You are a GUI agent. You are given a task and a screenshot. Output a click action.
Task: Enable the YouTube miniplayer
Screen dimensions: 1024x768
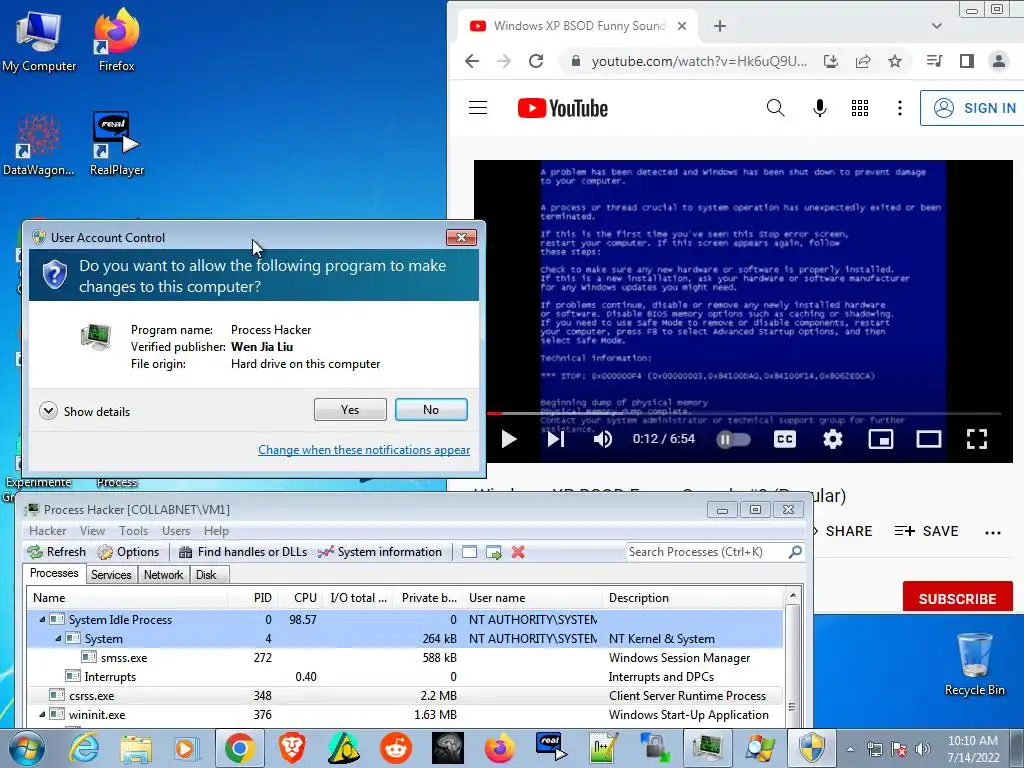[x=880, y=439]
